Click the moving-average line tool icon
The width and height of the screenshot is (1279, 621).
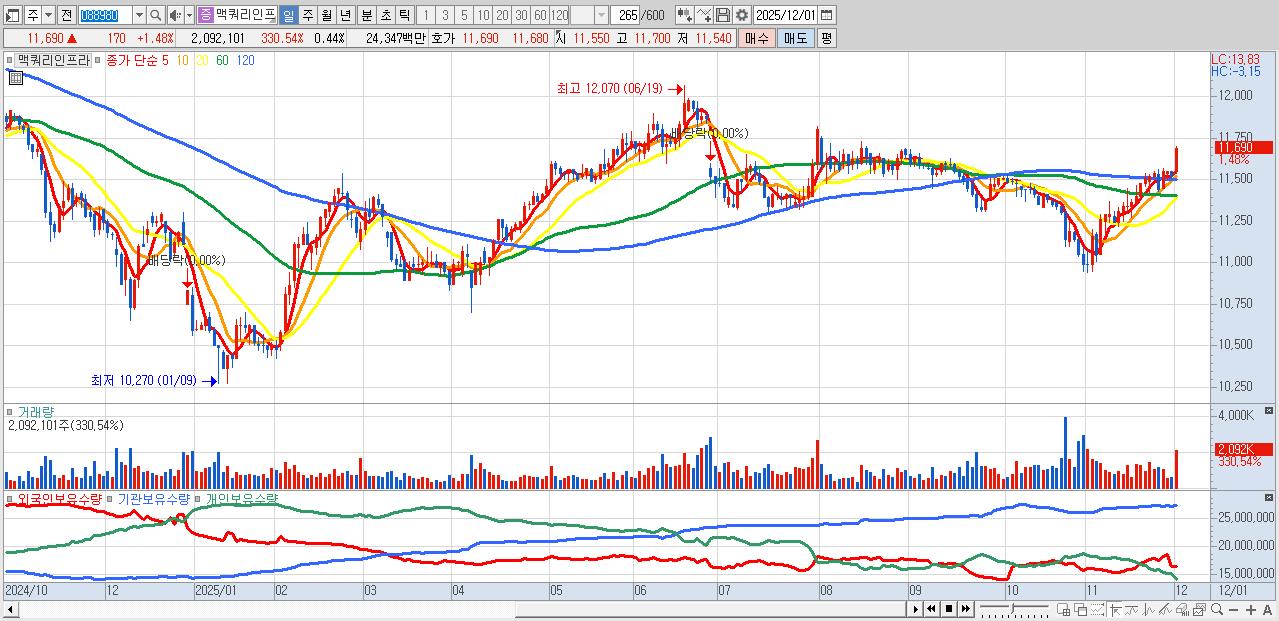click(1131, 609)
